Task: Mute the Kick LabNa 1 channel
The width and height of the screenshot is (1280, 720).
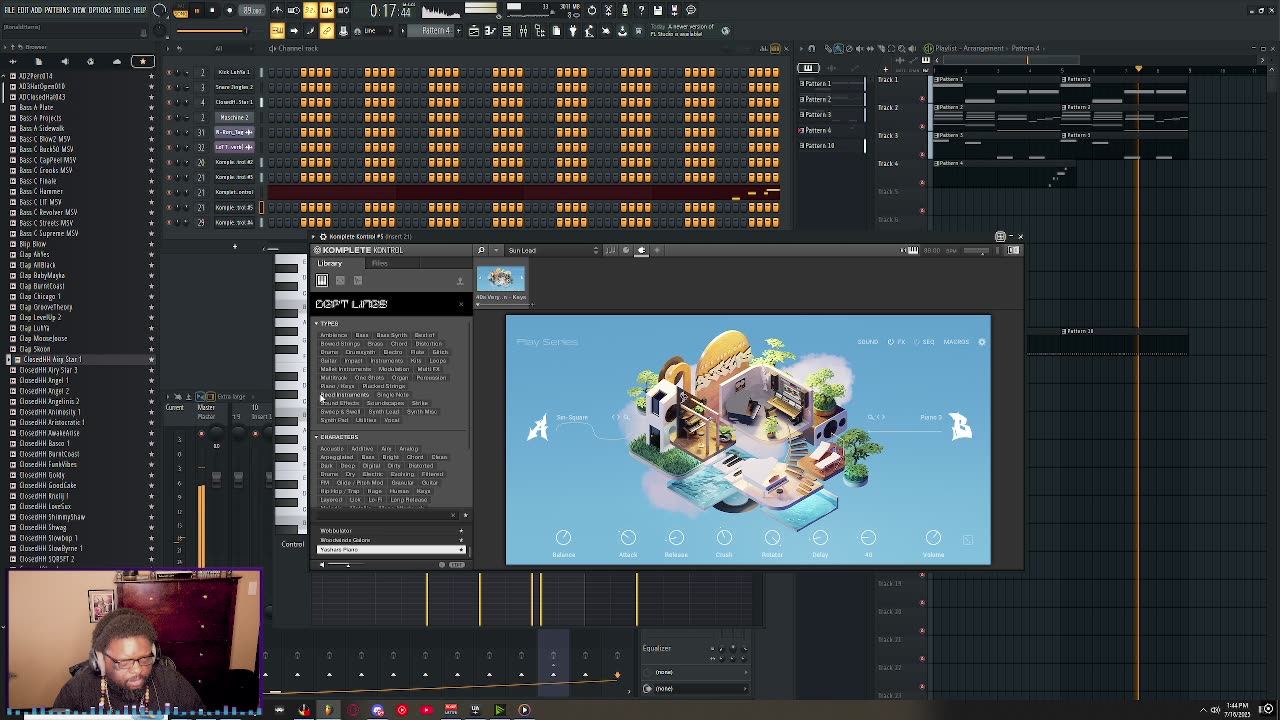Action: coord(171,72)
